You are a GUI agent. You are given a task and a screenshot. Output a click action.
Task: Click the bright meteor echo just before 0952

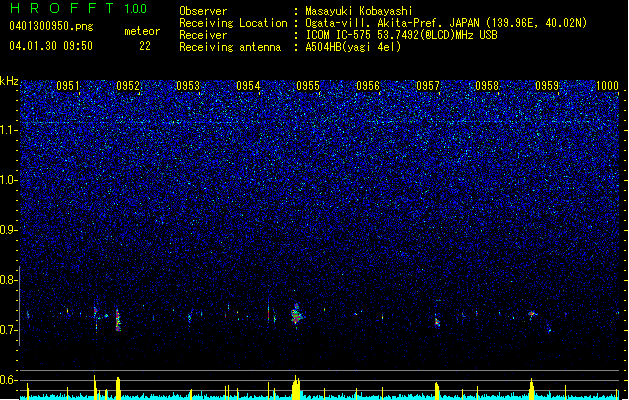[118, 320]
